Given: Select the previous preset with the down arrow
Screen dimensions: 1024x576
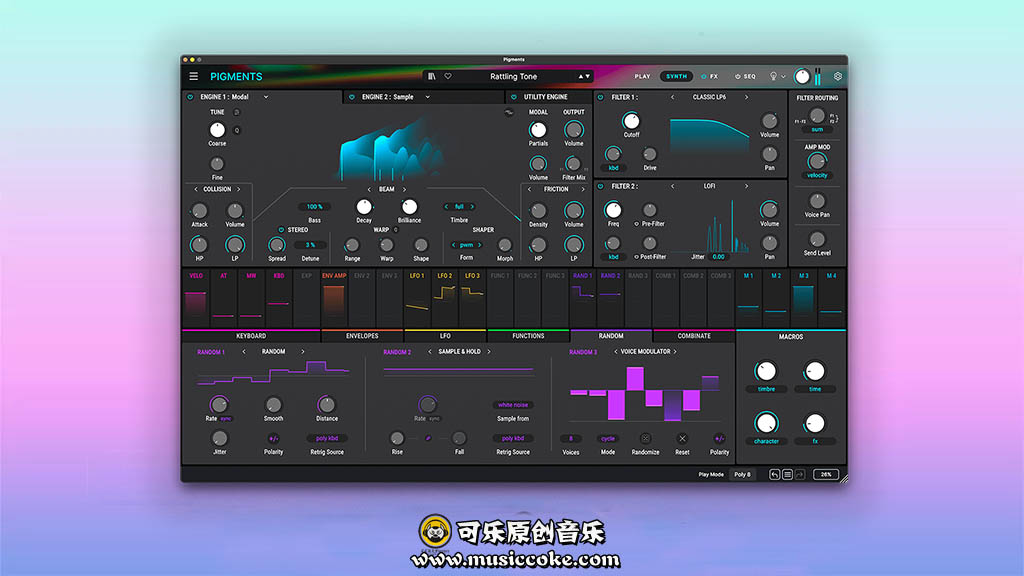Looking at the screenshot, I should click(588, 76).
